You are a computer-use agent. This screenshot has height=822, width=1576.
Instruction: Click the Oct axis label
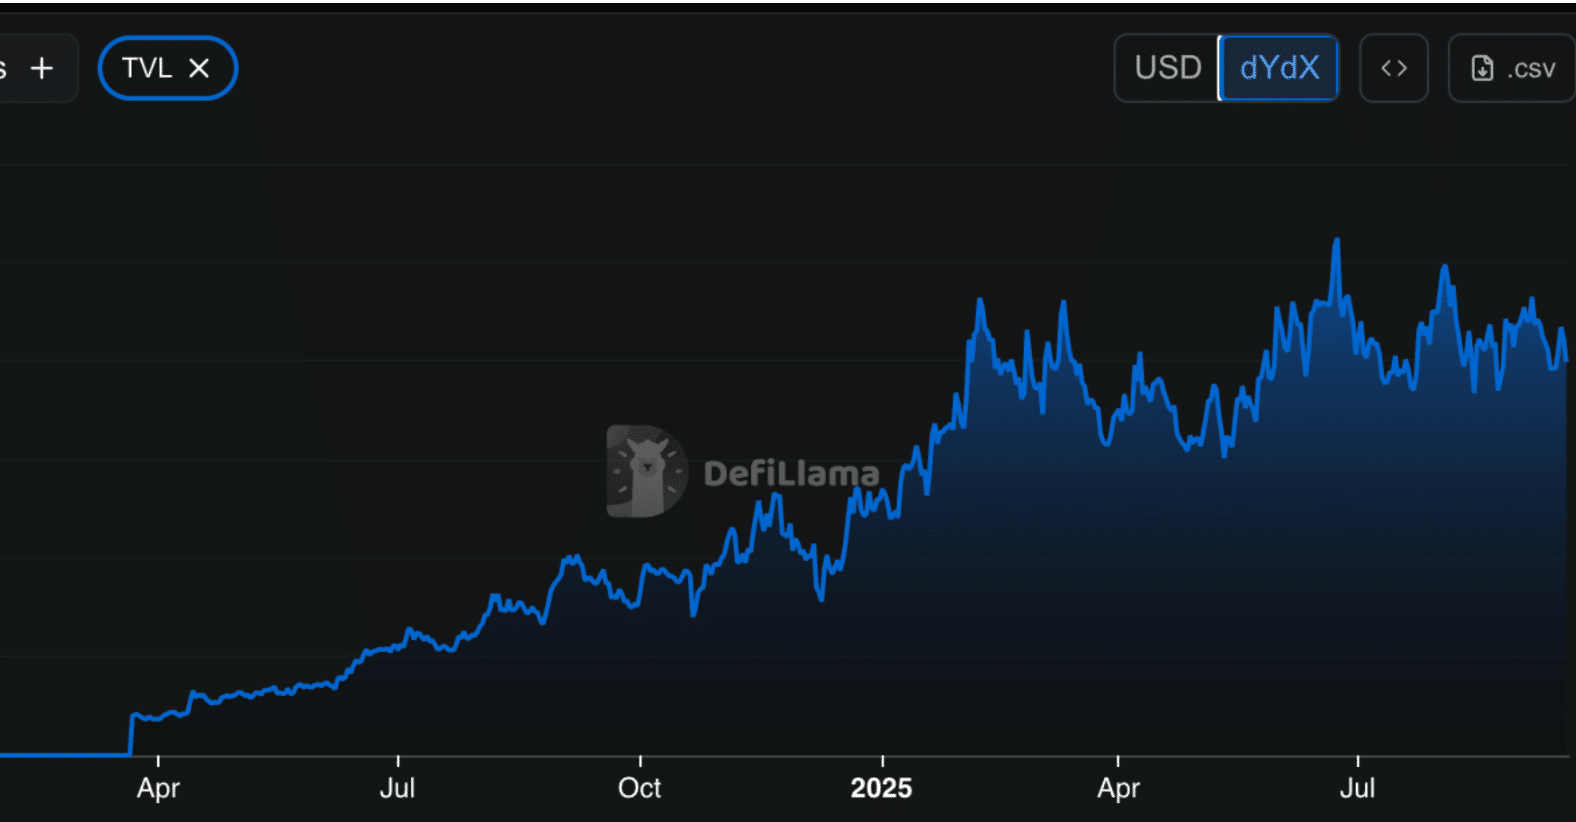(640, 788)
